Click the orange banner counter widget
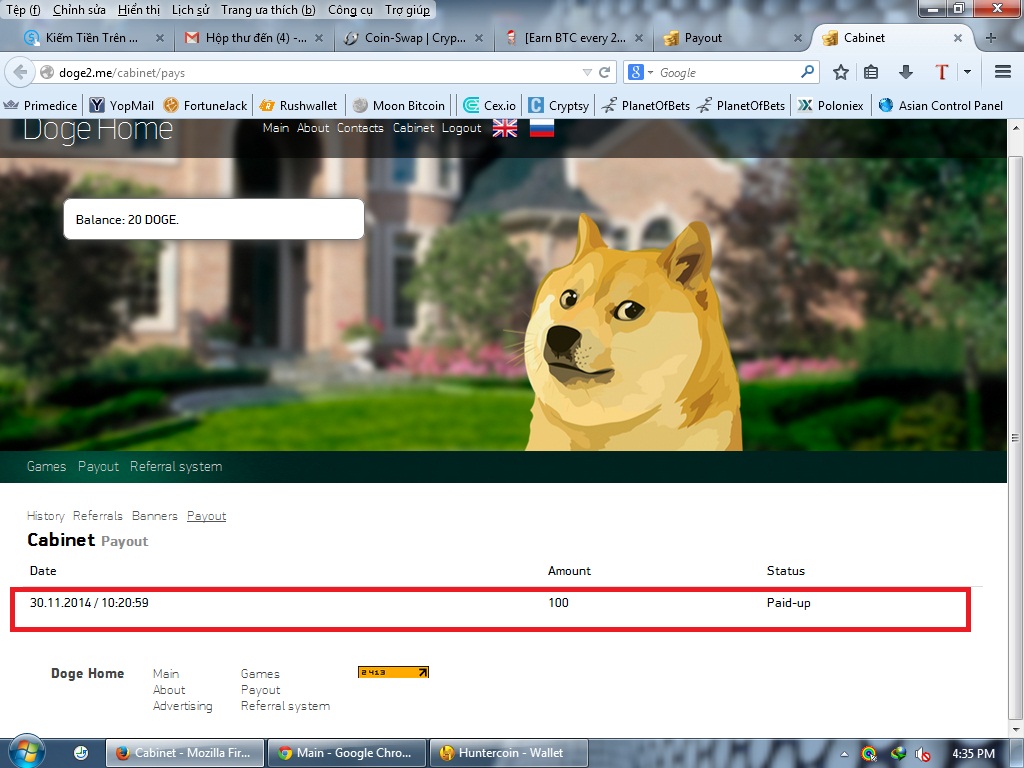1024x768 pixels. 392,671
